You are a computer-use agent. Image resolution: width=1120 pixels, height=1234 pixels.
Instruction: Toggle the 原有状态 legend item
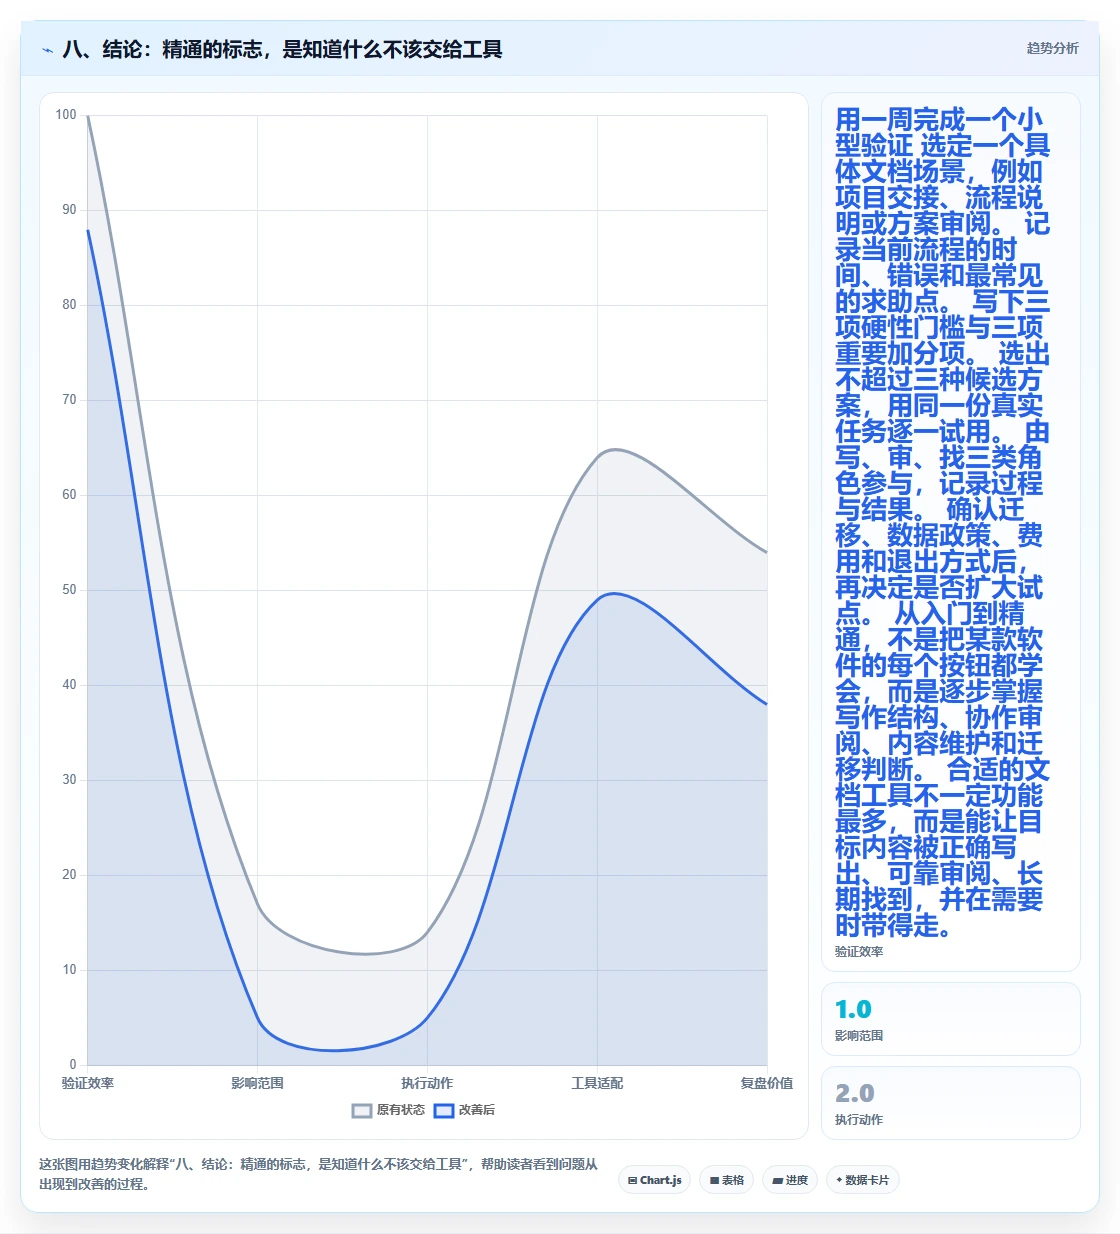[389, 1110]
